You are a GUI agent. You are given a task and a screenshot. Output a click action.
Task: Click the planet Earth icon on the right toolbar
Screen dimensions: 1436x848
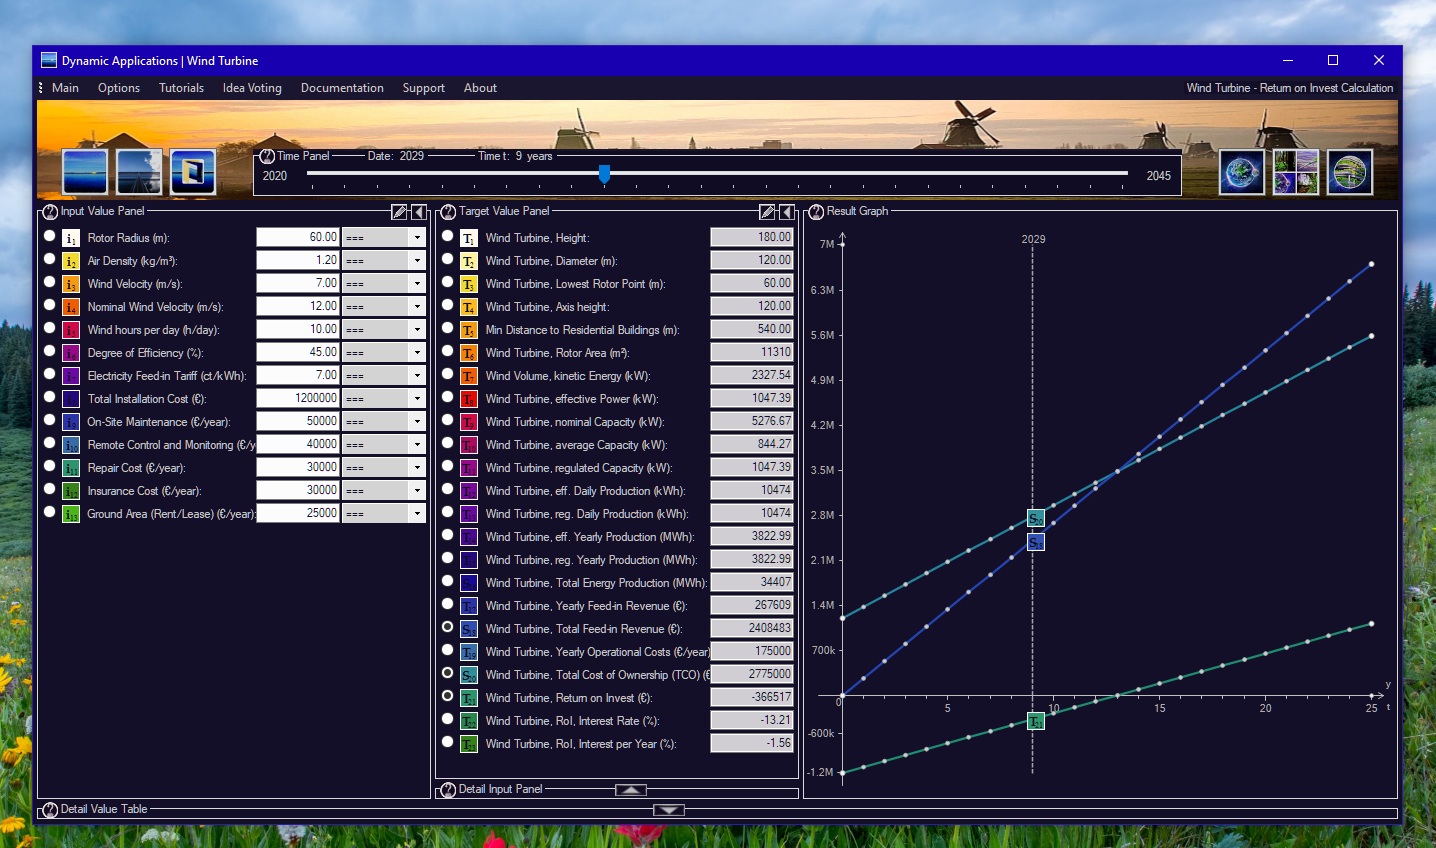[1240, 170]
